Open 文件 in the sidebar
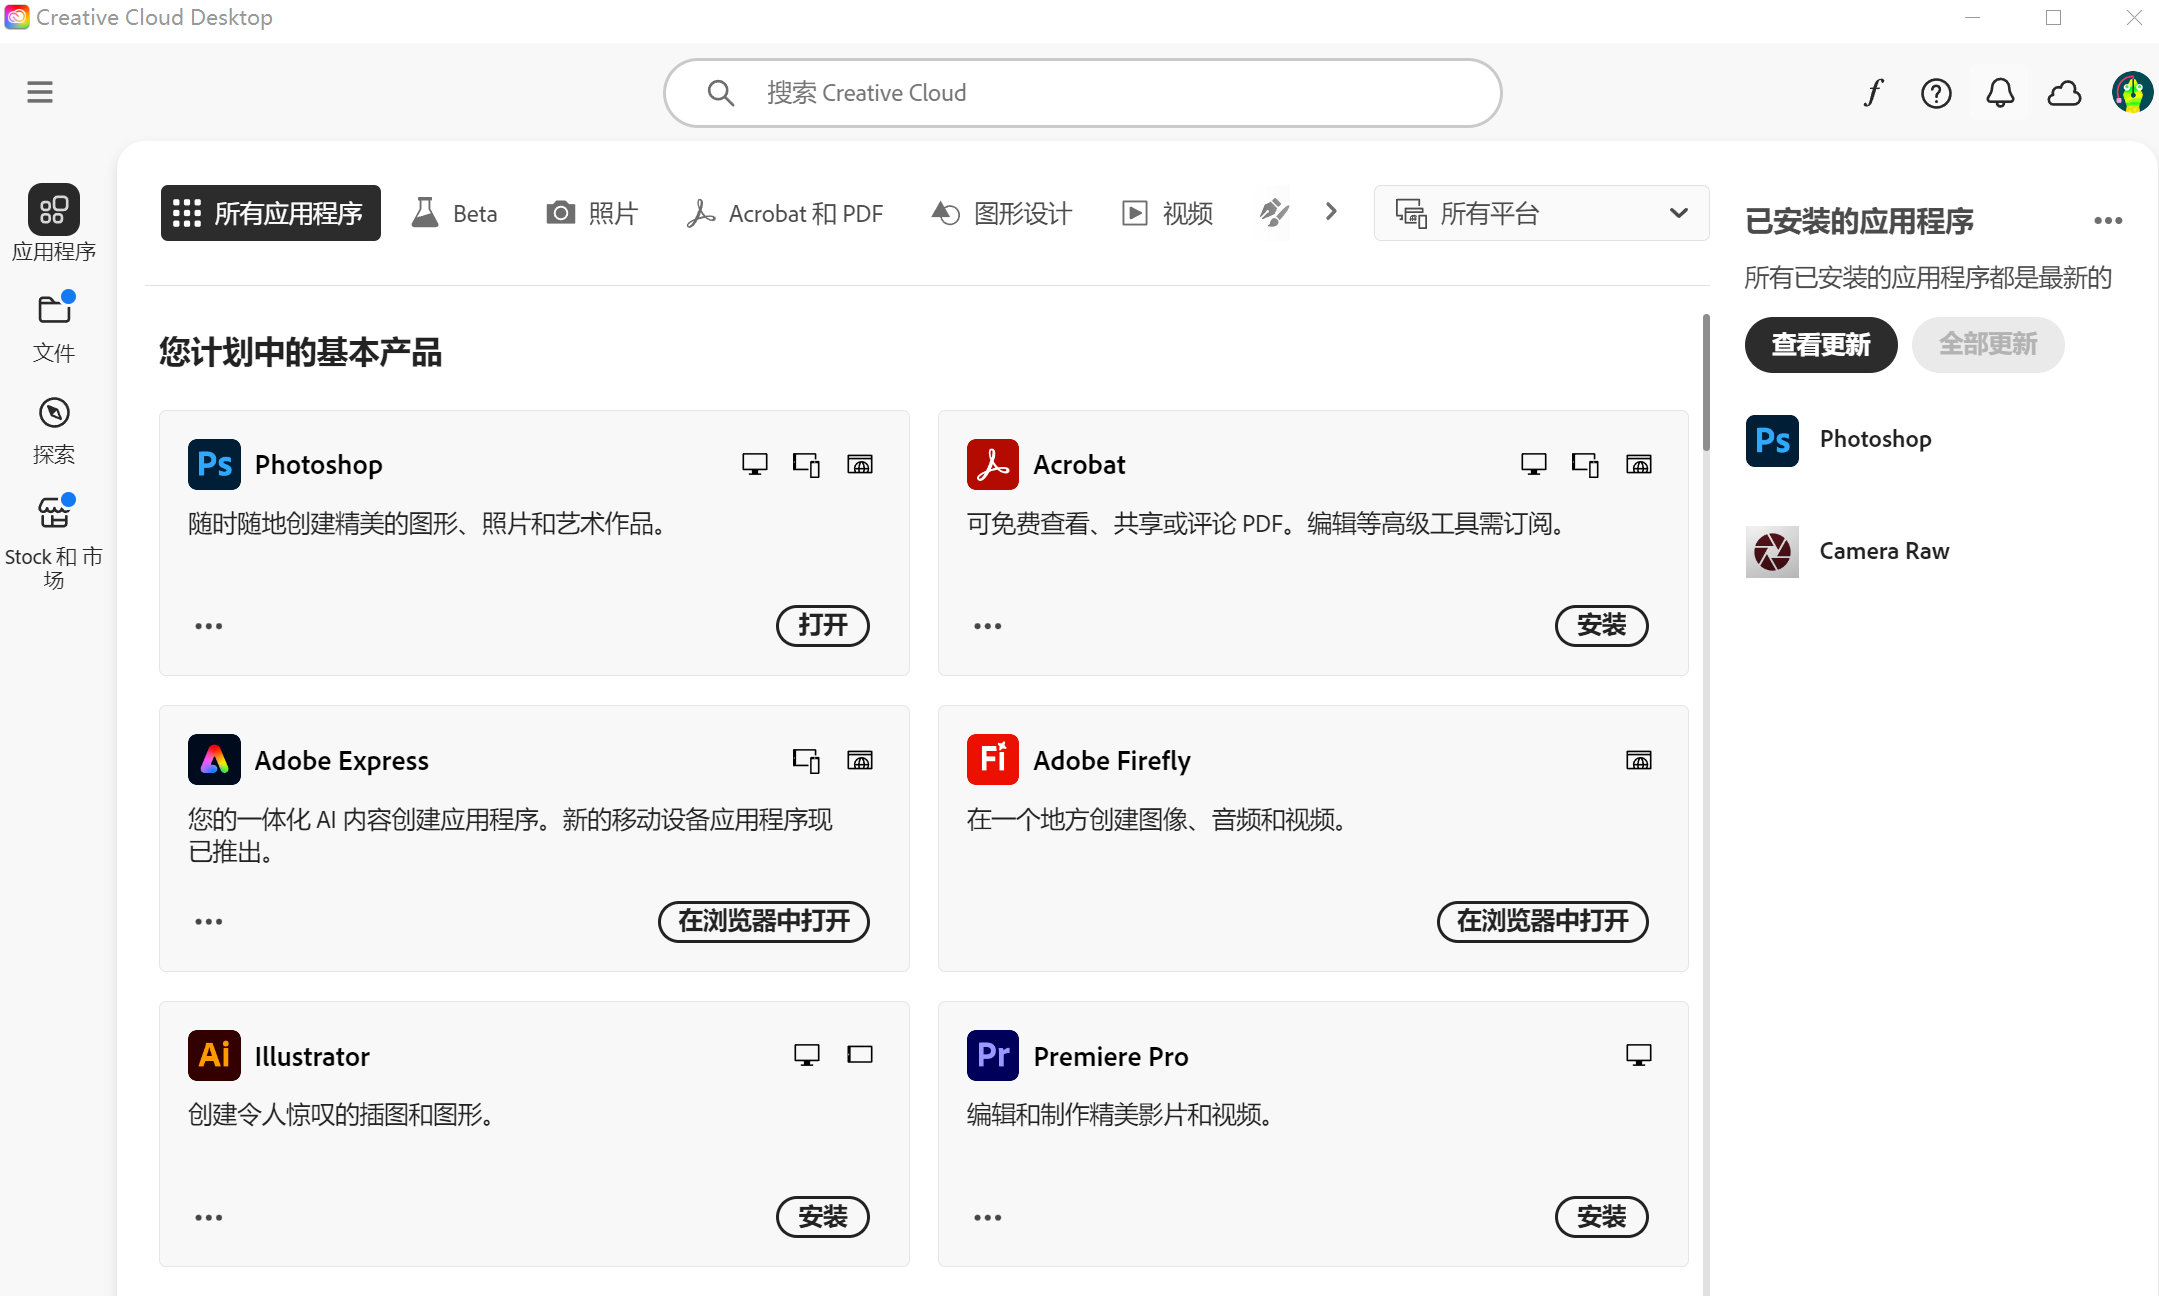The height and width of the screenshot is (1296, 2159). pyautogui.click(x=54, y=327)
